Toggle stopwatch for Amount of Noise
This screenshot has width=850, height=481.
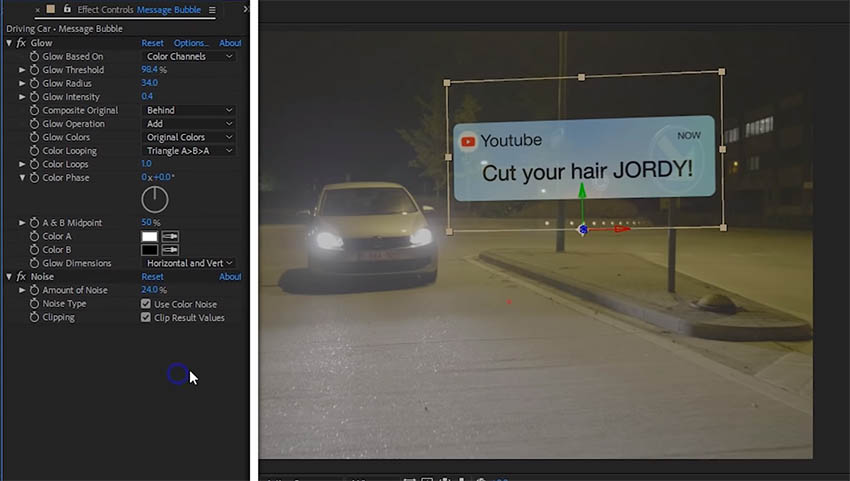34,290
